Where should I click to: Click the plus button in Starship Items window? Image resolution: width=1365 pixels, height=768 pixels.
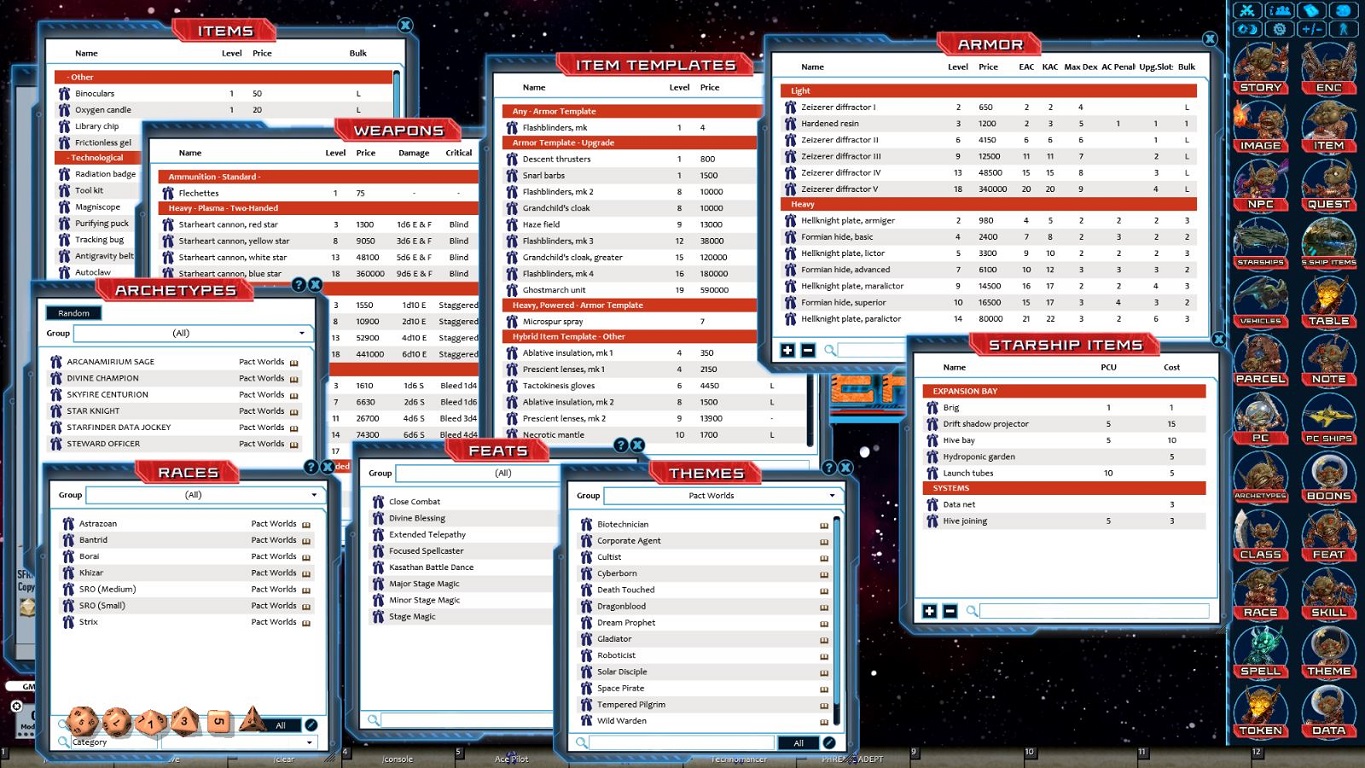click(x=931, y=611)
